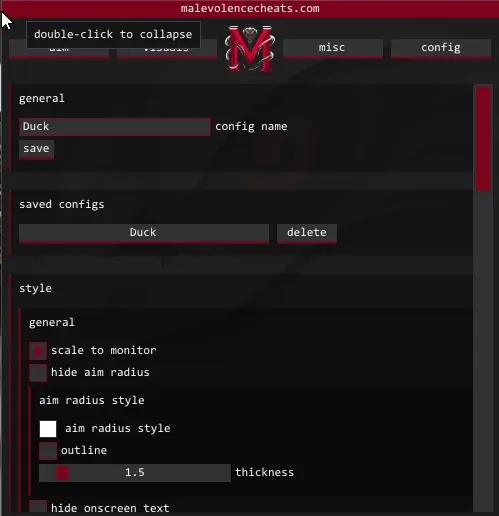This screenshot has height=516, width=499.
Task: Select the top general section header
Action: (x=42, y=99)
